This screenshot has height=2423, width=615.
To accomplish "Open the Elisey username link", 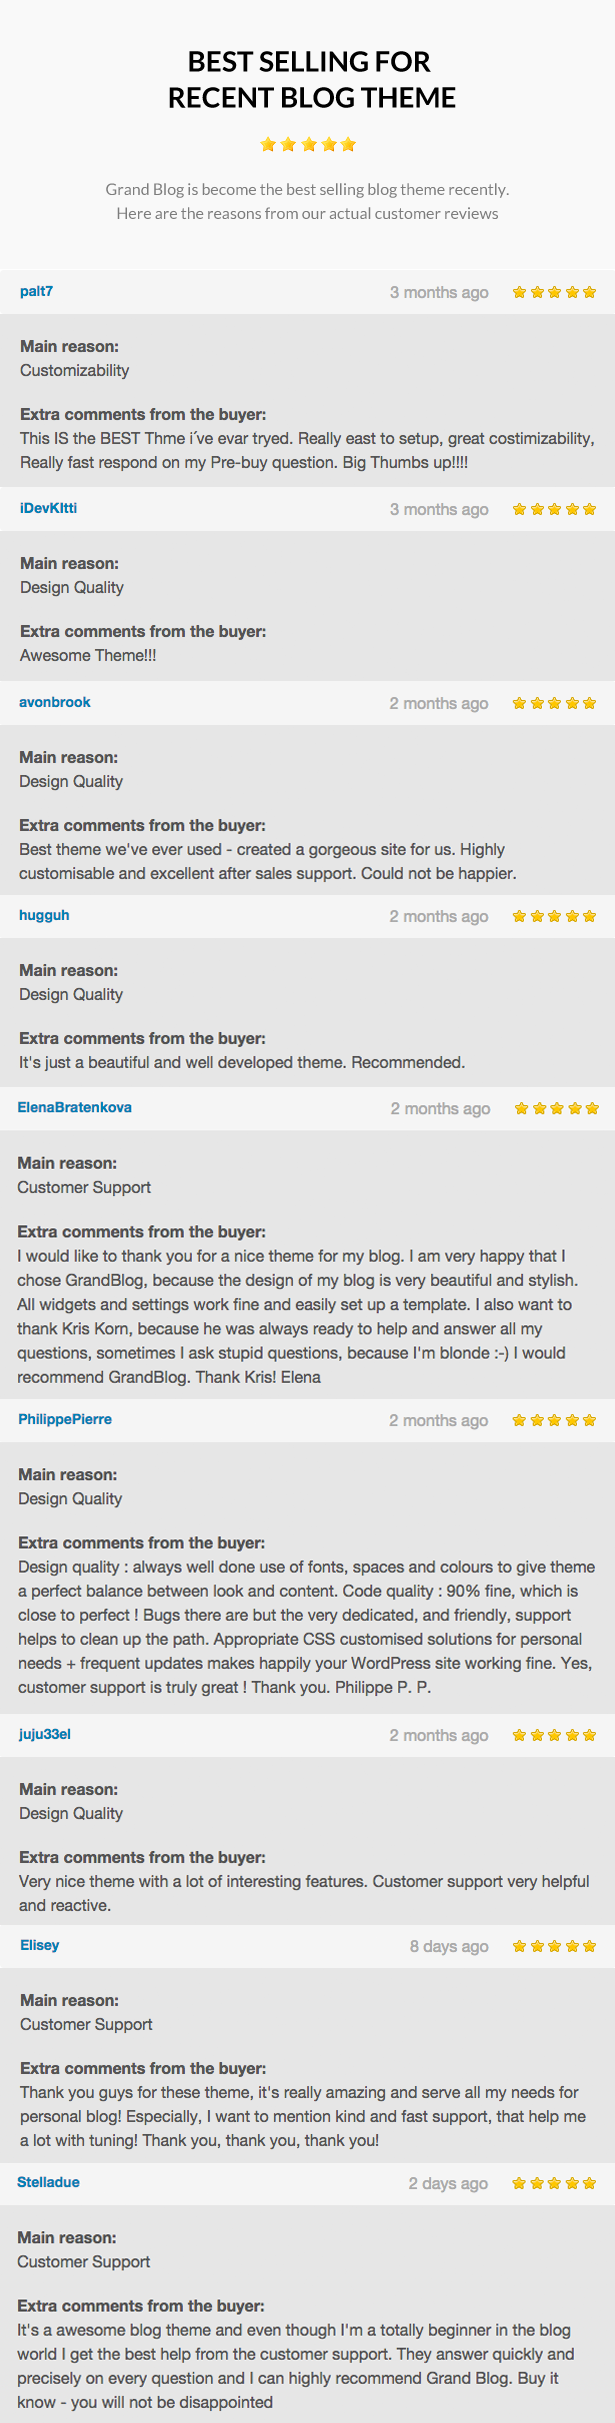I will (x=40, y=1945).
